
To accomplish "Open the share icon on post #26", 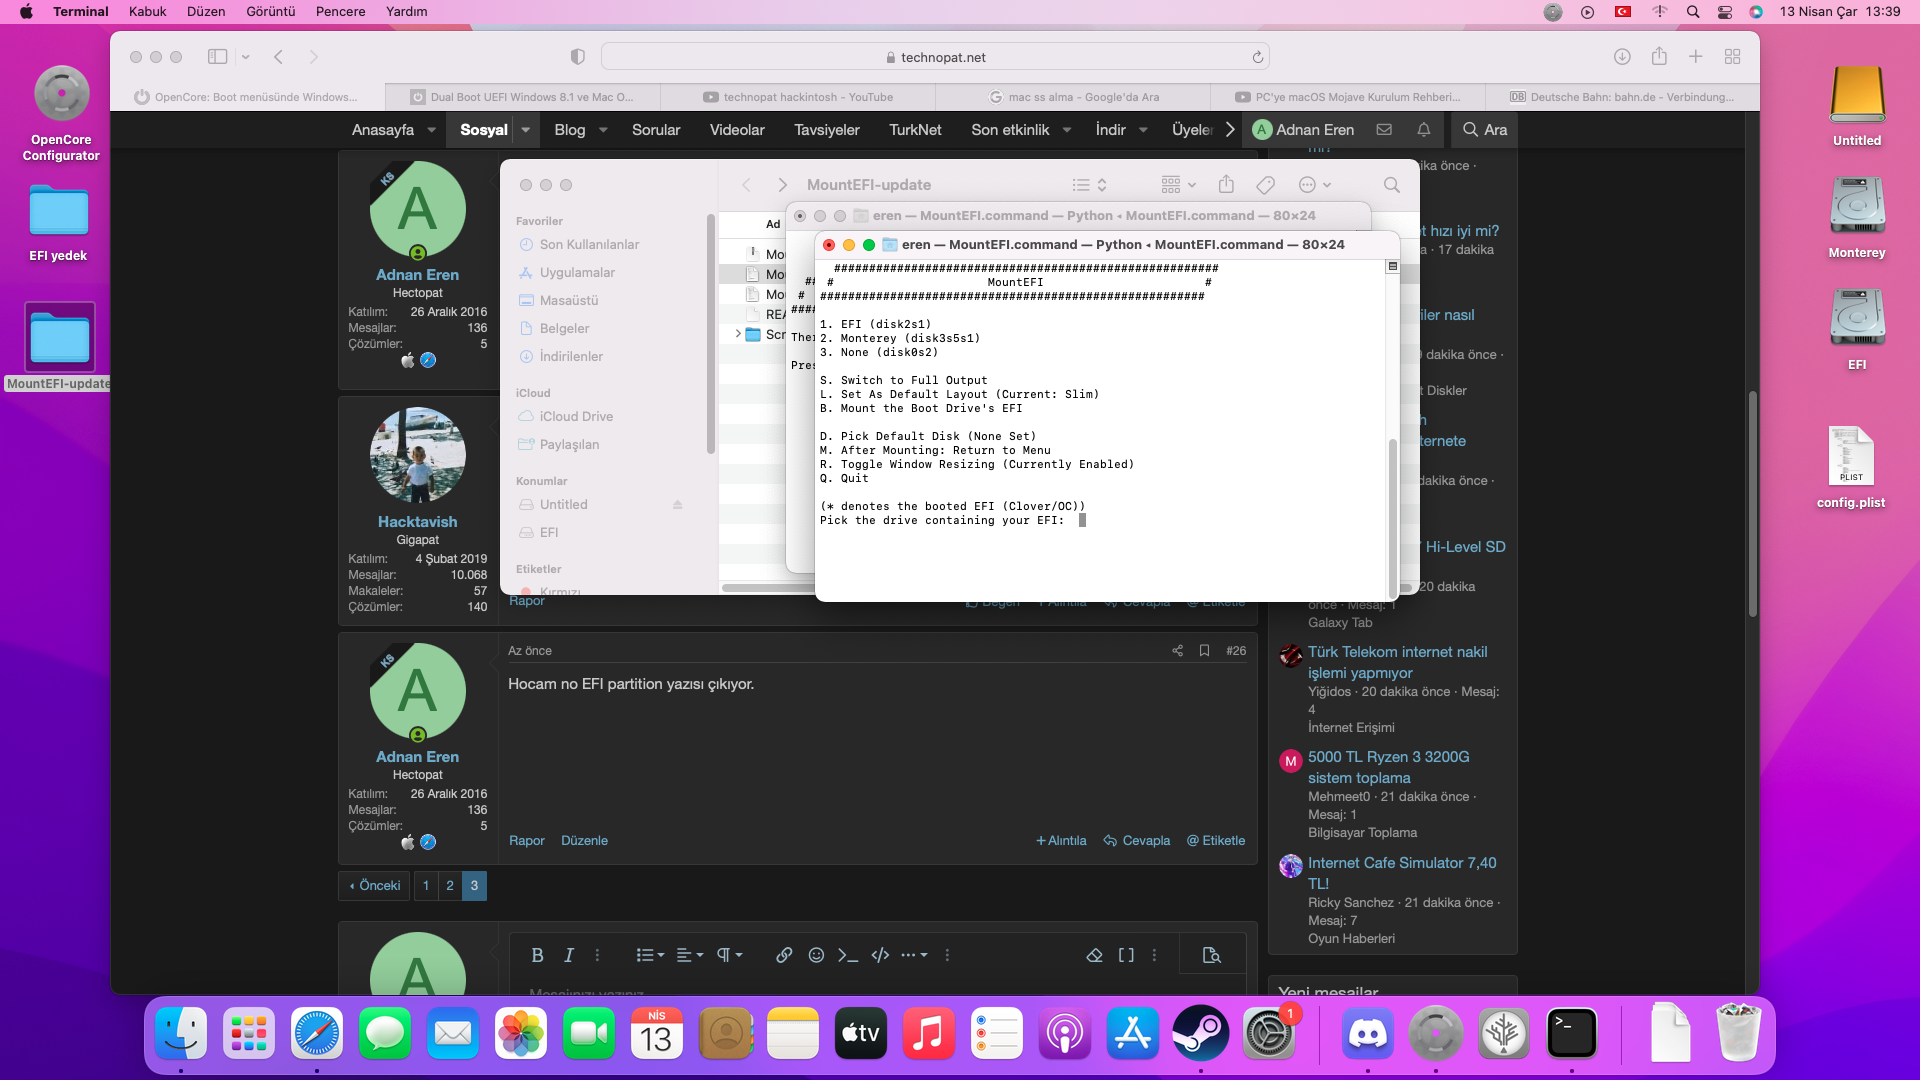I will [x=1177, y=651].
